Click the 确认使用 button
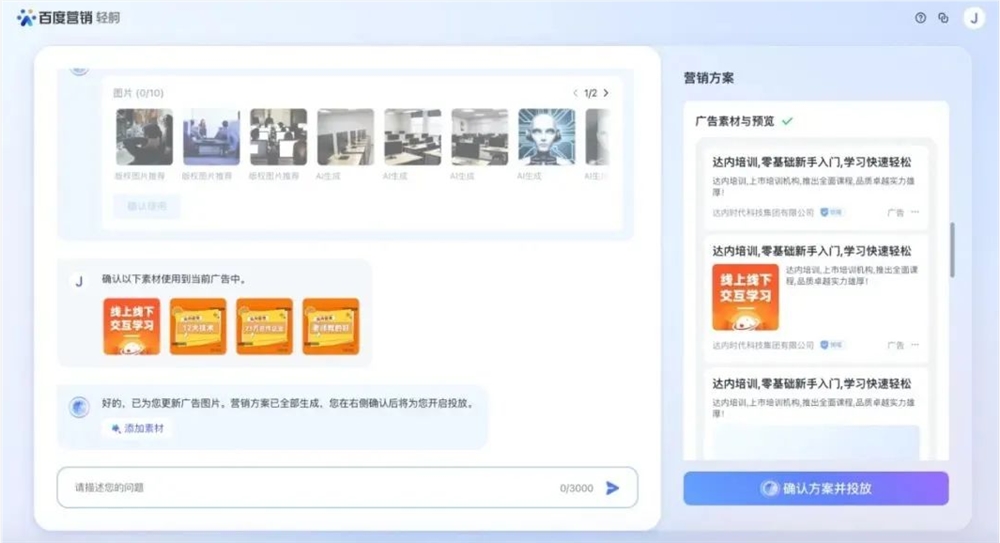Image resolution: width=1000 pixels, height=543 pixels. (x=147, y=206)
